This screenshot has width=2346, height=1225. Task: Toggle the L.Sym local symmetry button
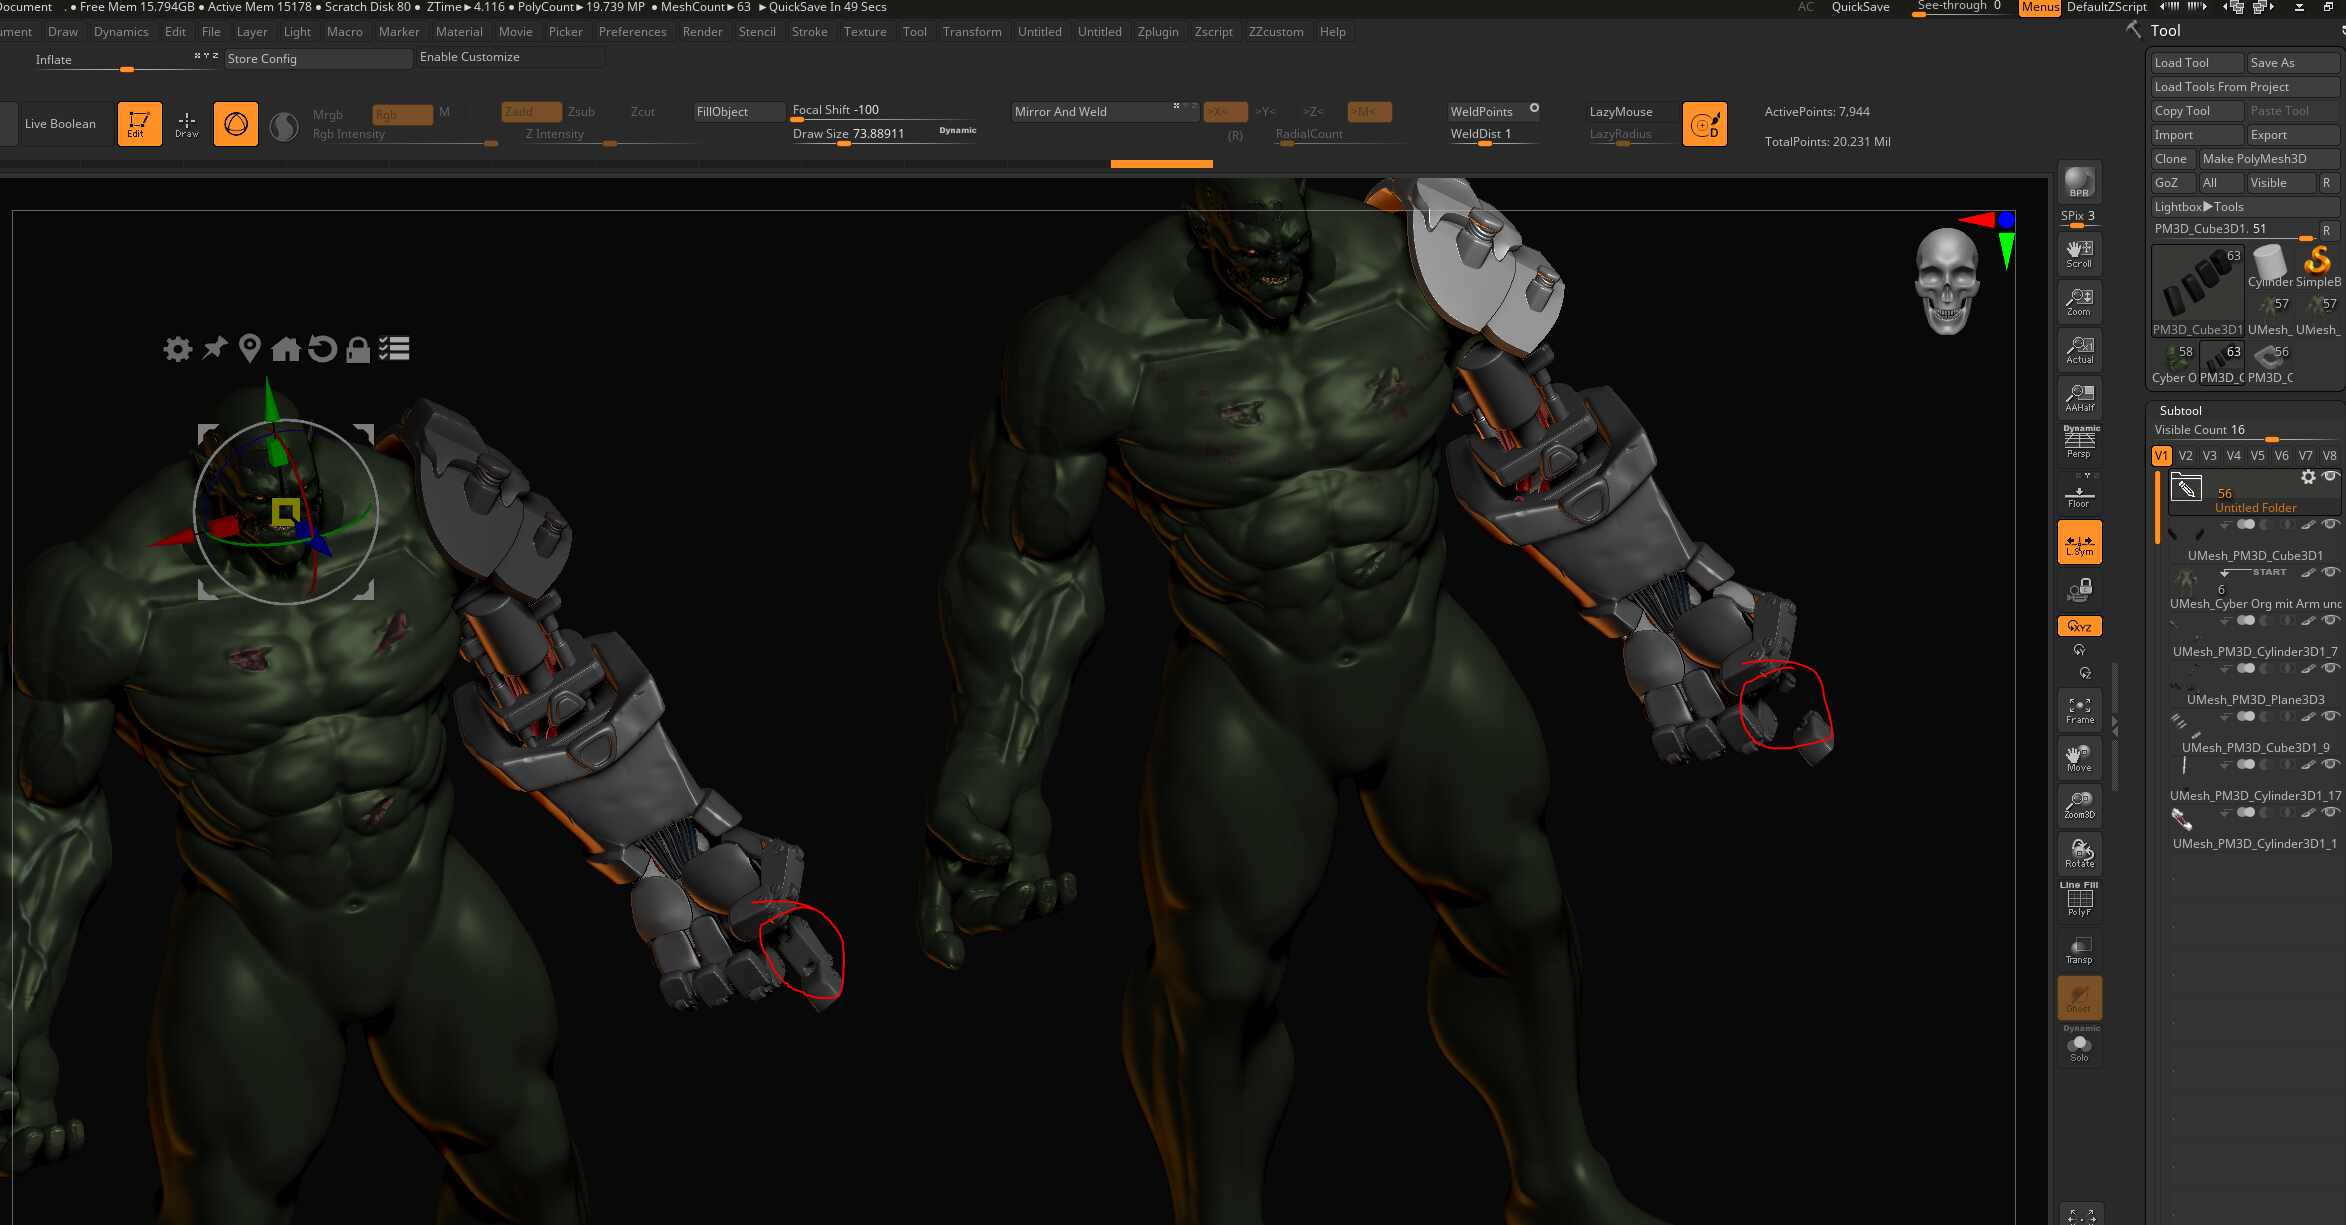point(2079,543)
